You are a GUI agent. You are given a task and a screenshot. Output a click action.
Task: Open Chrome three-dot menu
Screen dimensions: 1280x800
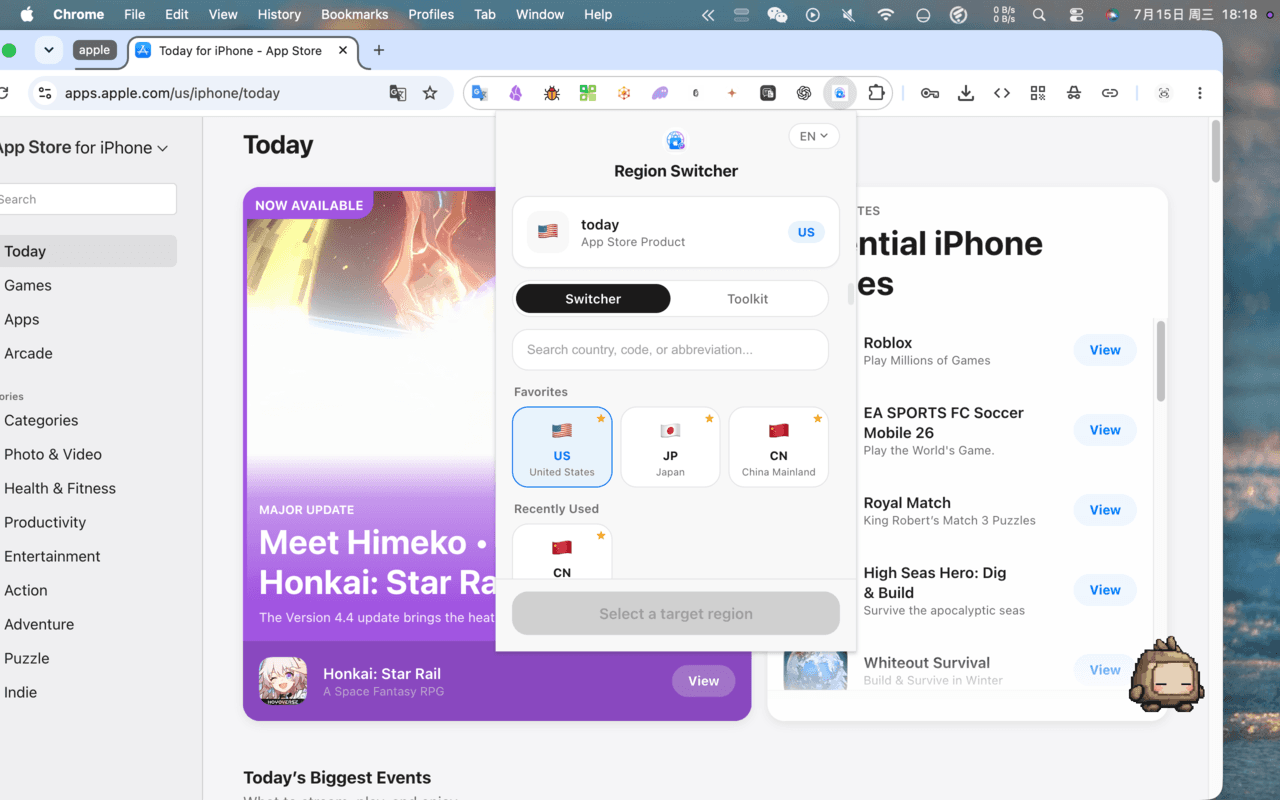click(1200, 93)
